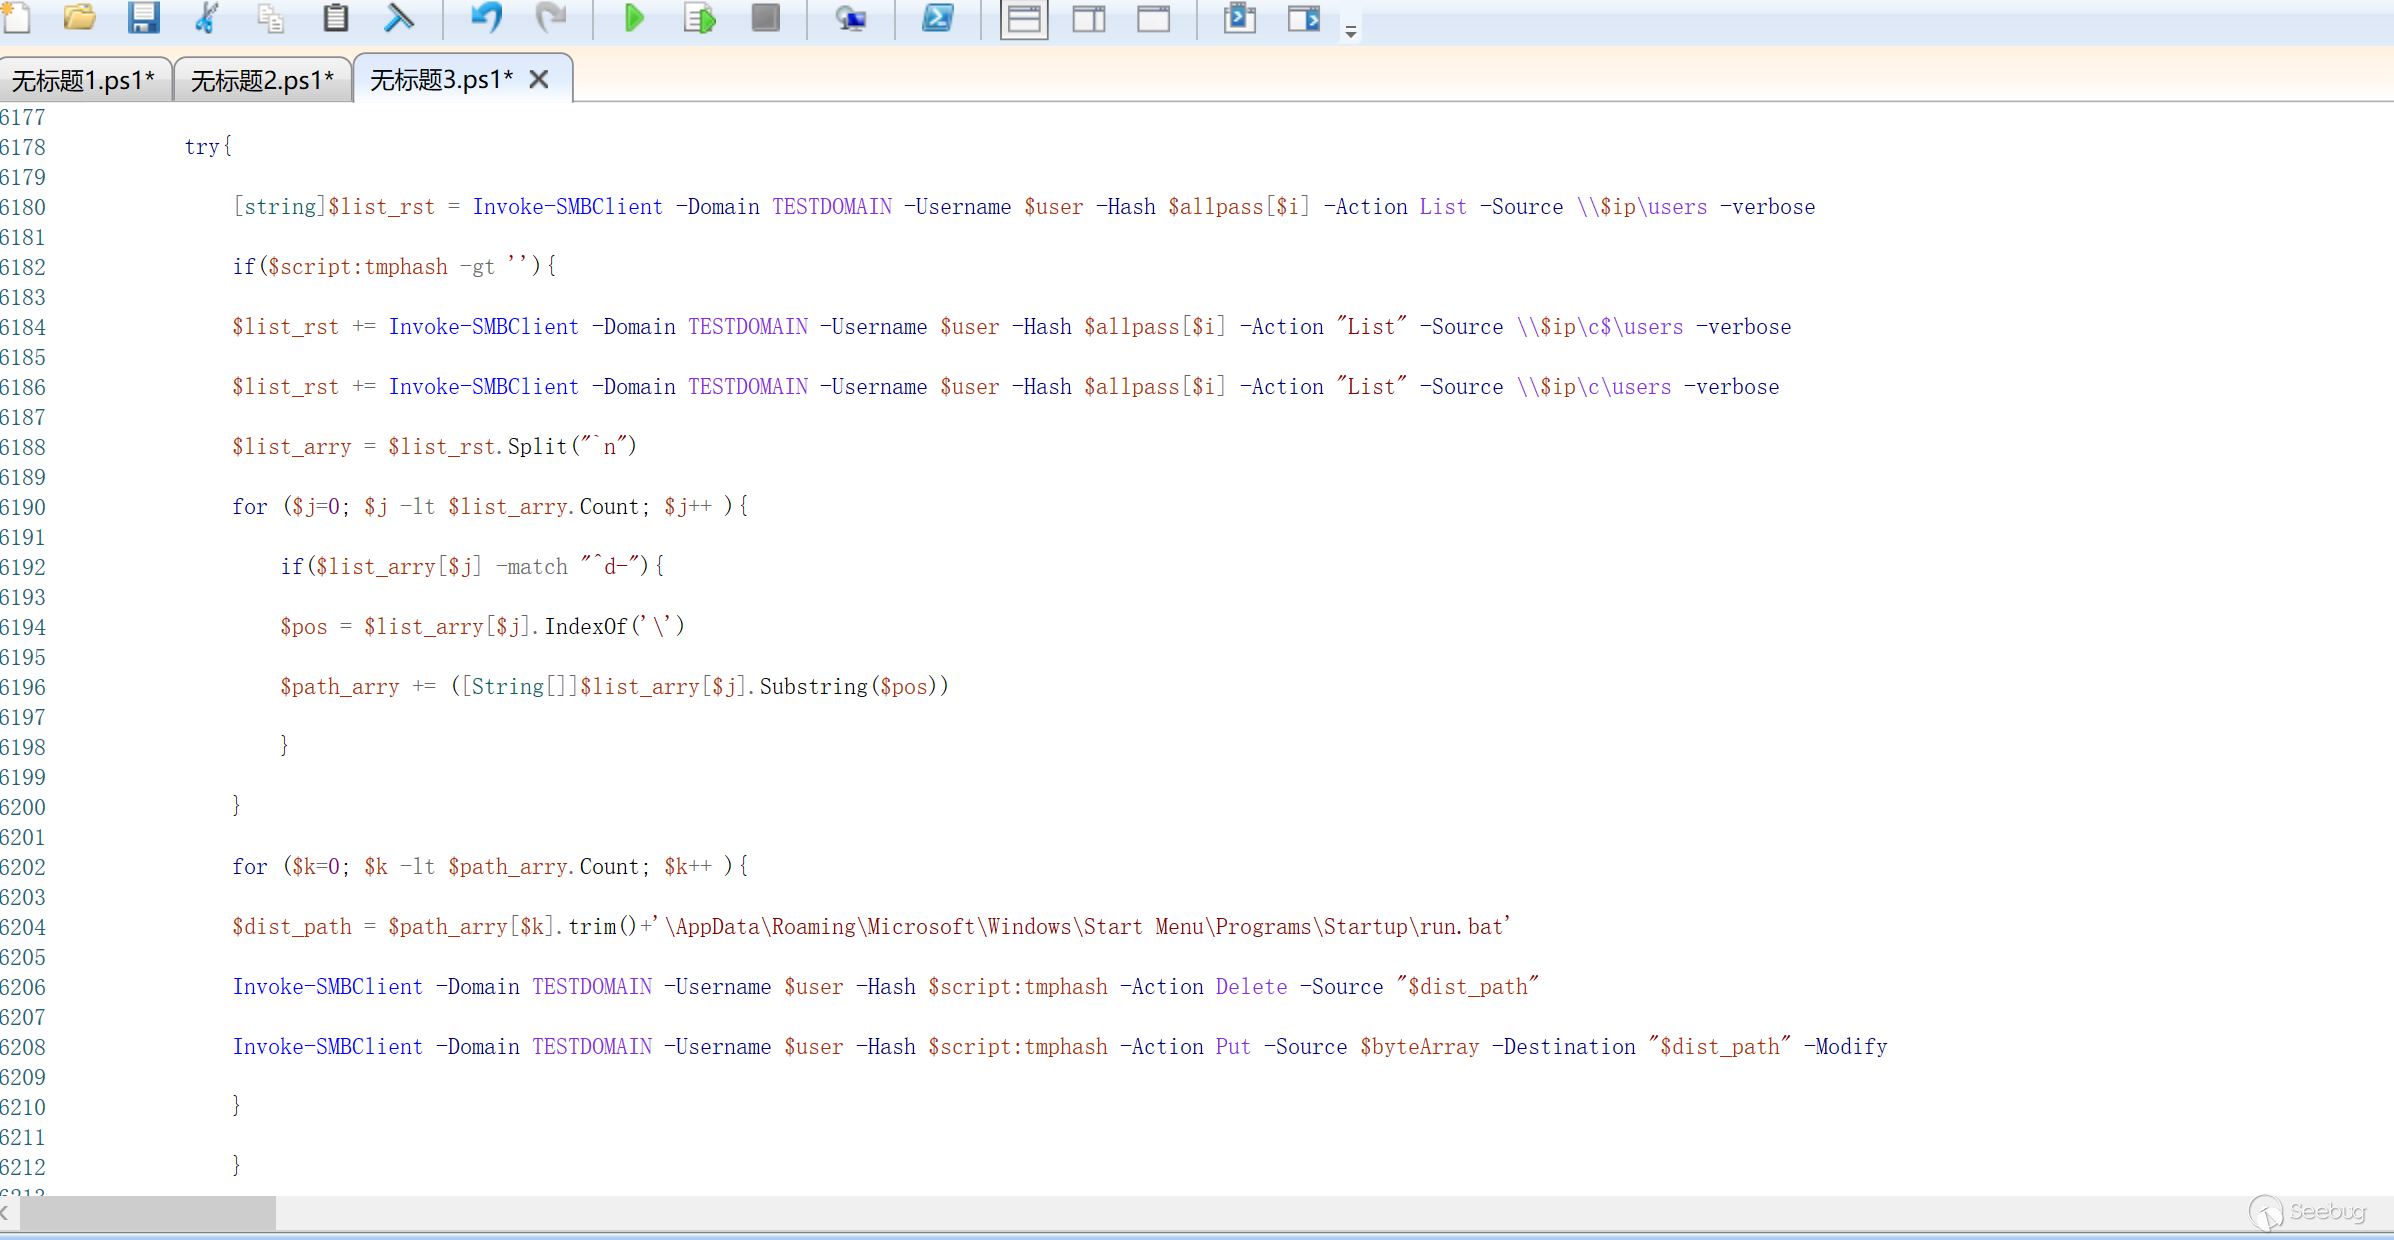Viewport: 2394px width, 1240px height.
Task: Close the 无标题3.ps1 tab
Action: tap(539, 79)
